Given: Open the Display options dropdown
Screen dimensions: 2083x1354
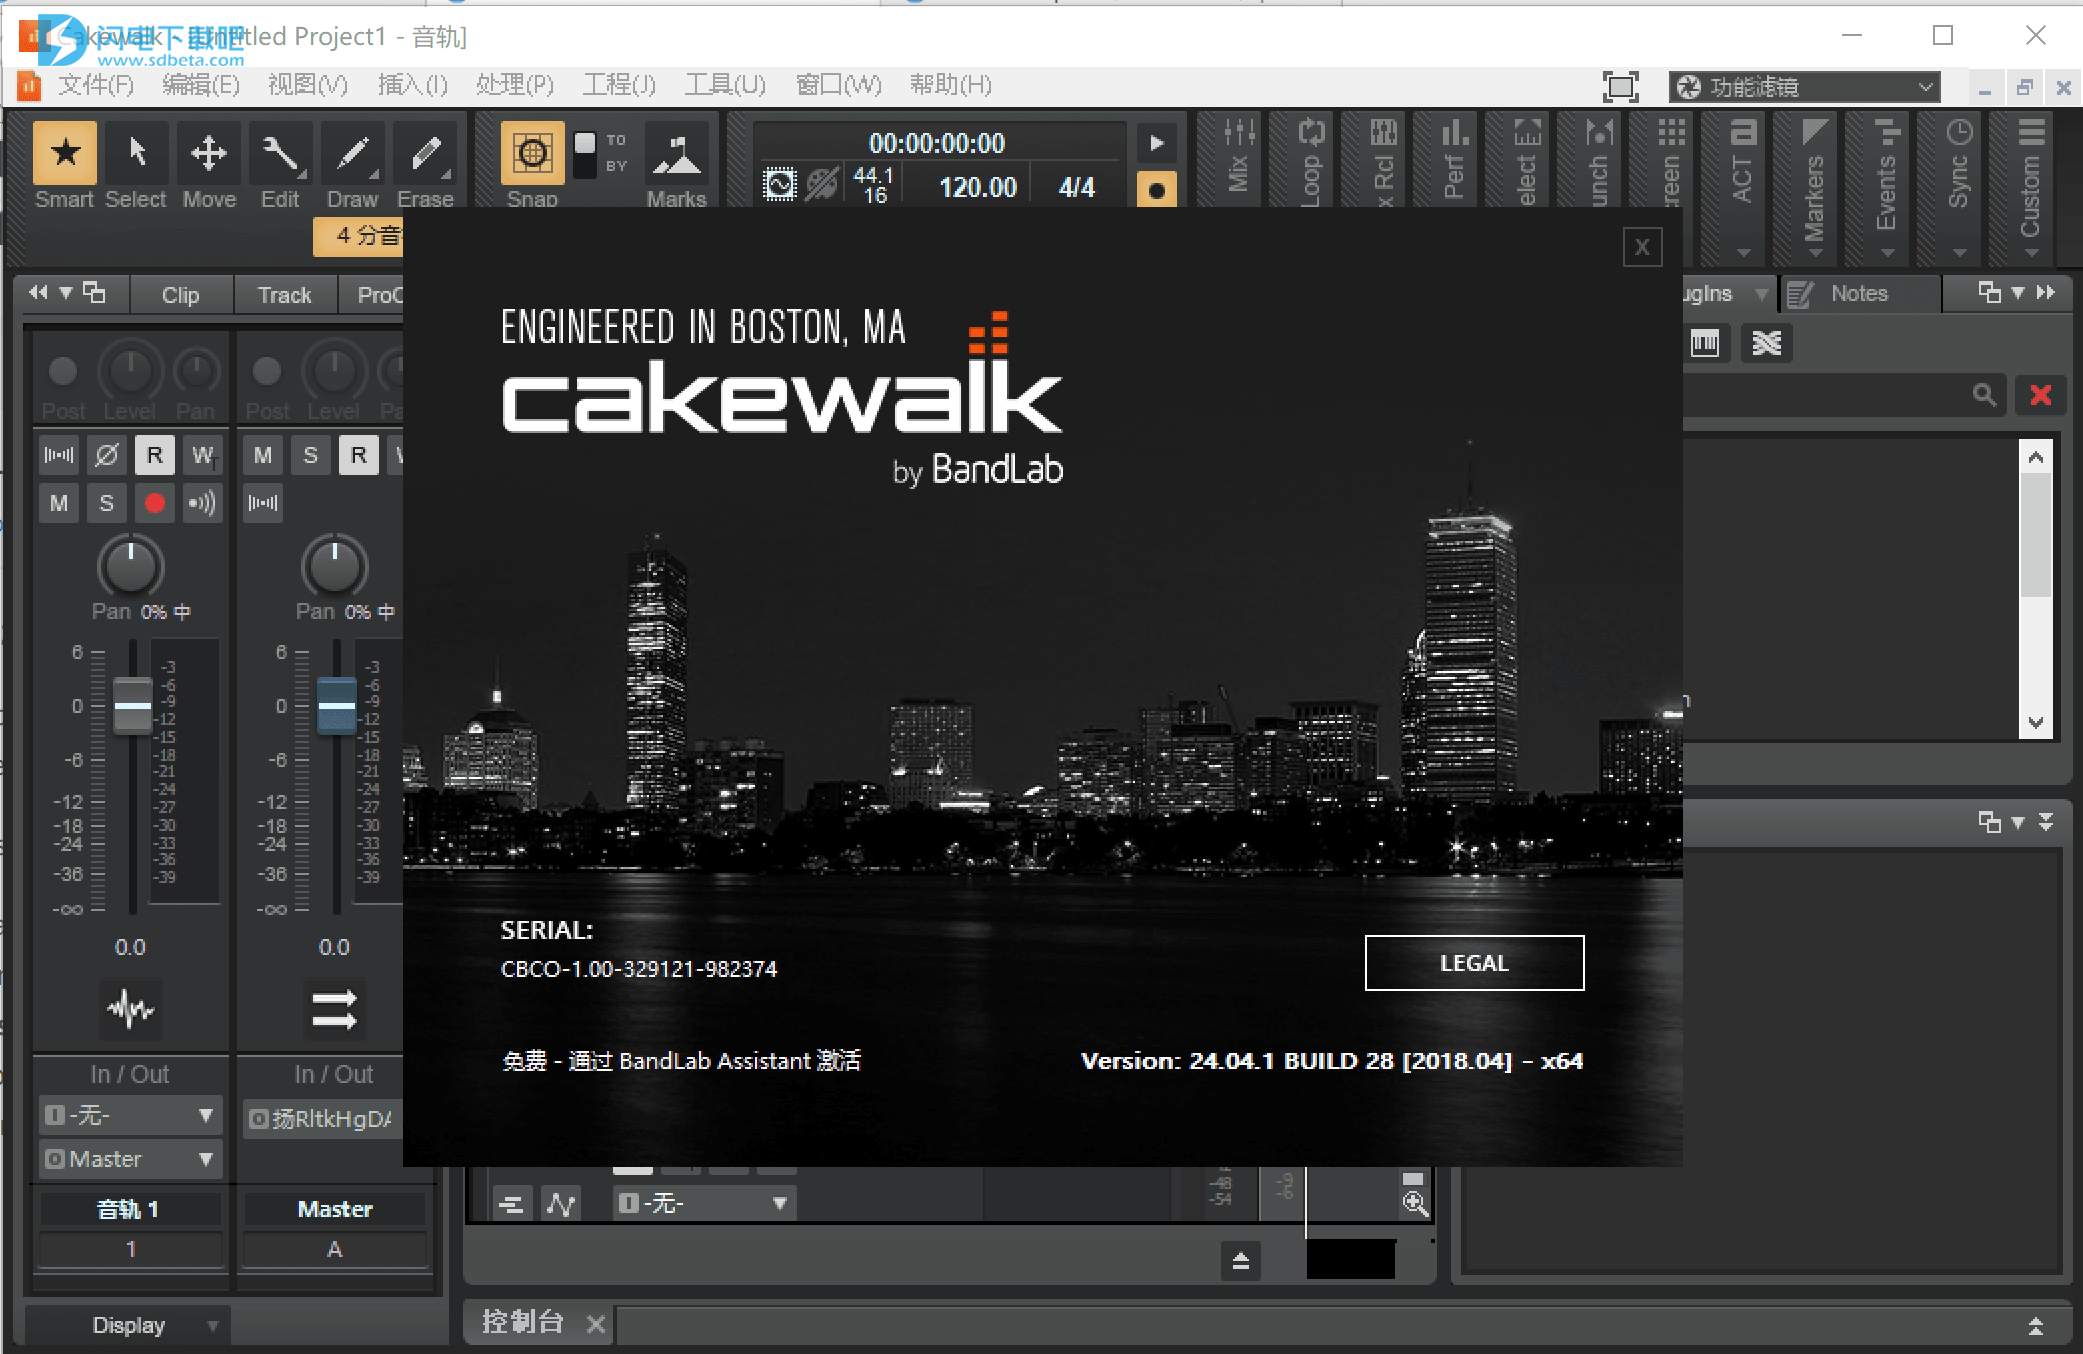Looking at the screenshot, I should (128, 1325).
